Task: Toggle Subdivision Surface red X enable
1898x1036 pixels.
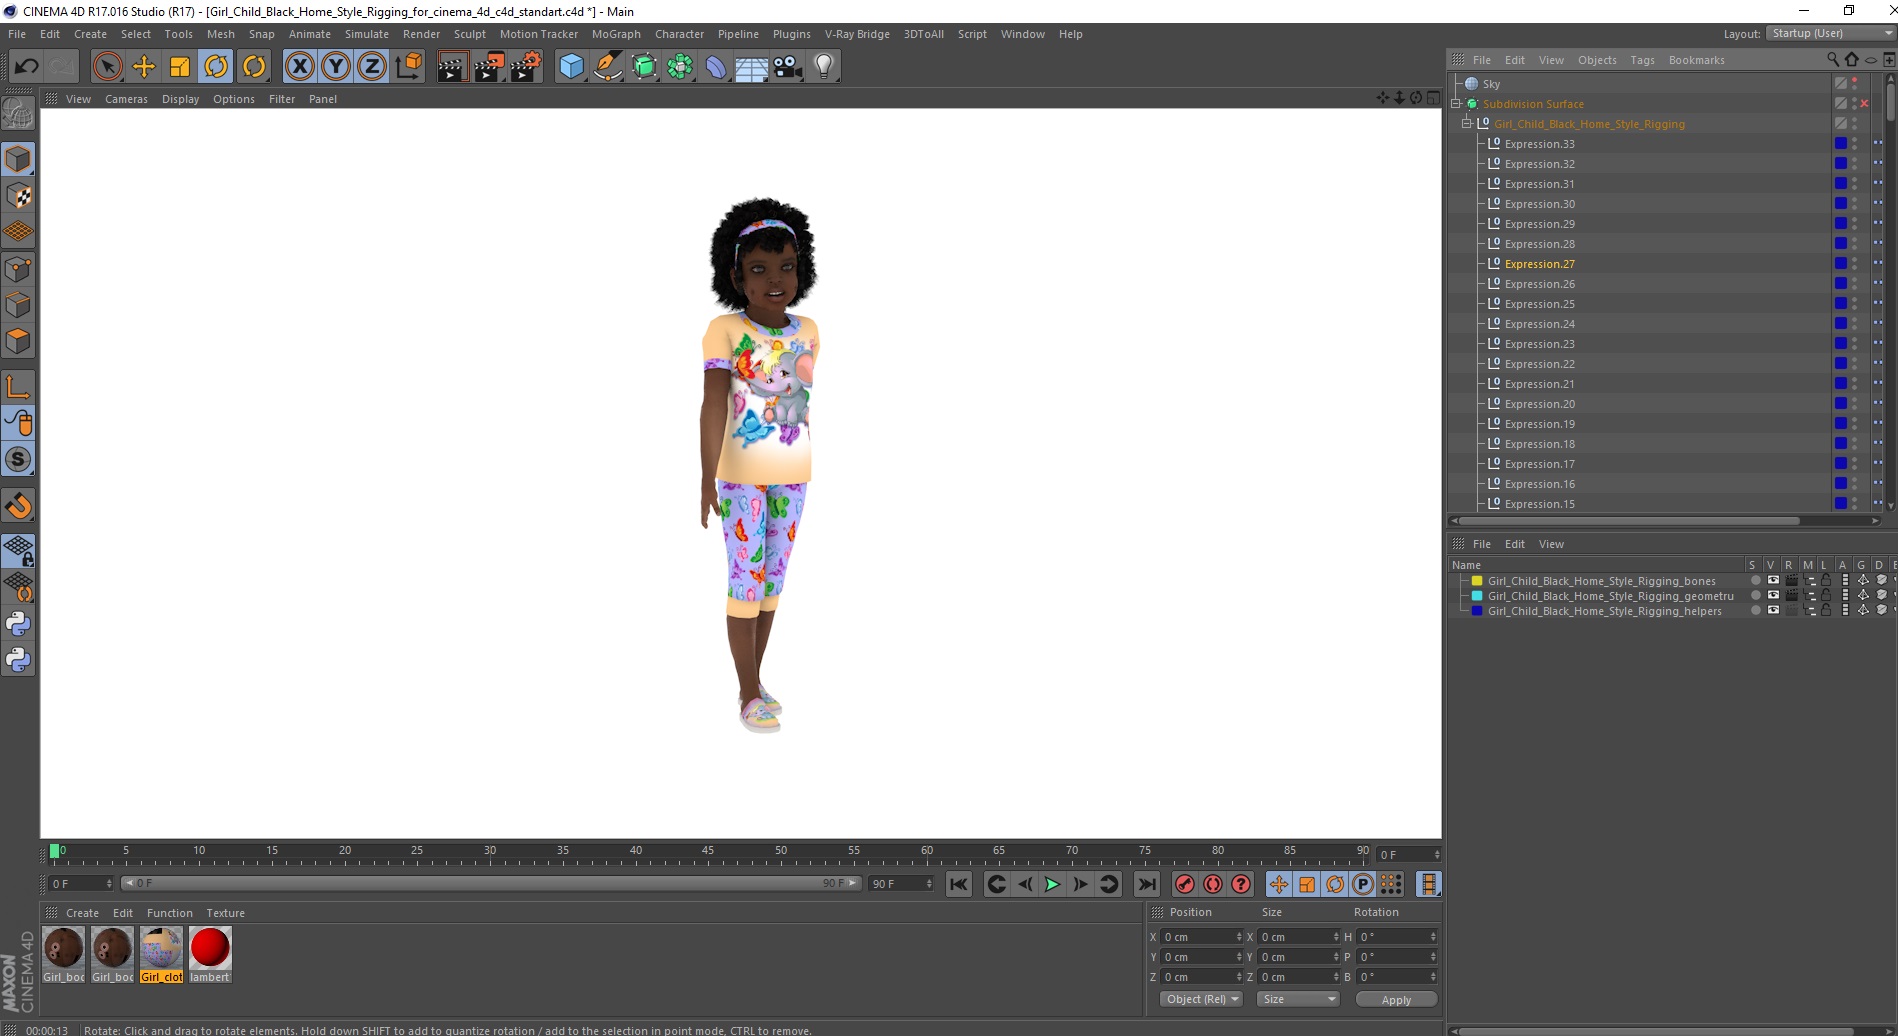Action: point(1865,104)
